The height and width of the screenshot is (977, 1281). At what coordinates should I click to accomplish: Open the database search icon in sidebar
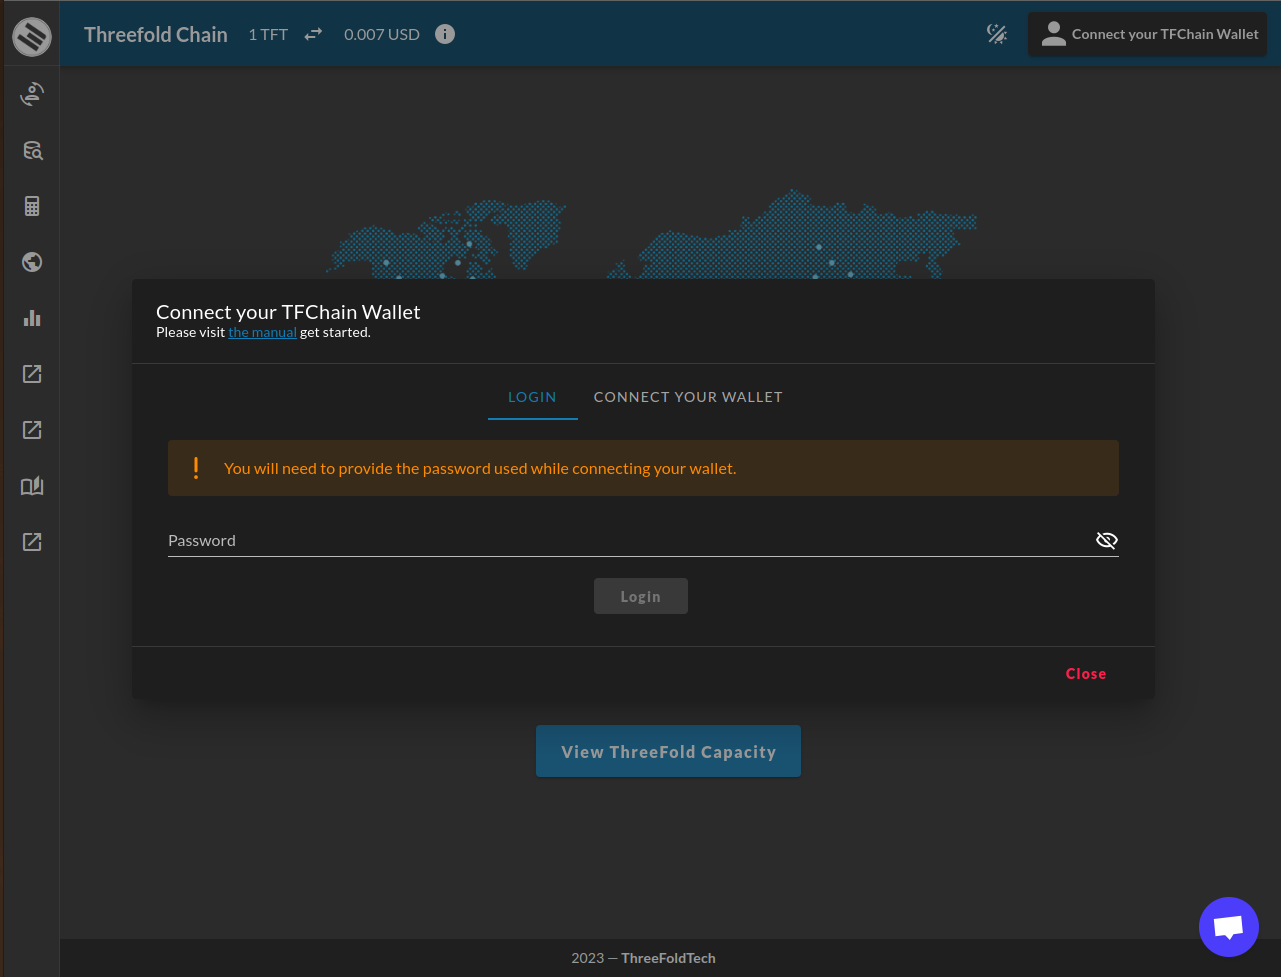pyautogui.click(x=32, y=151)
